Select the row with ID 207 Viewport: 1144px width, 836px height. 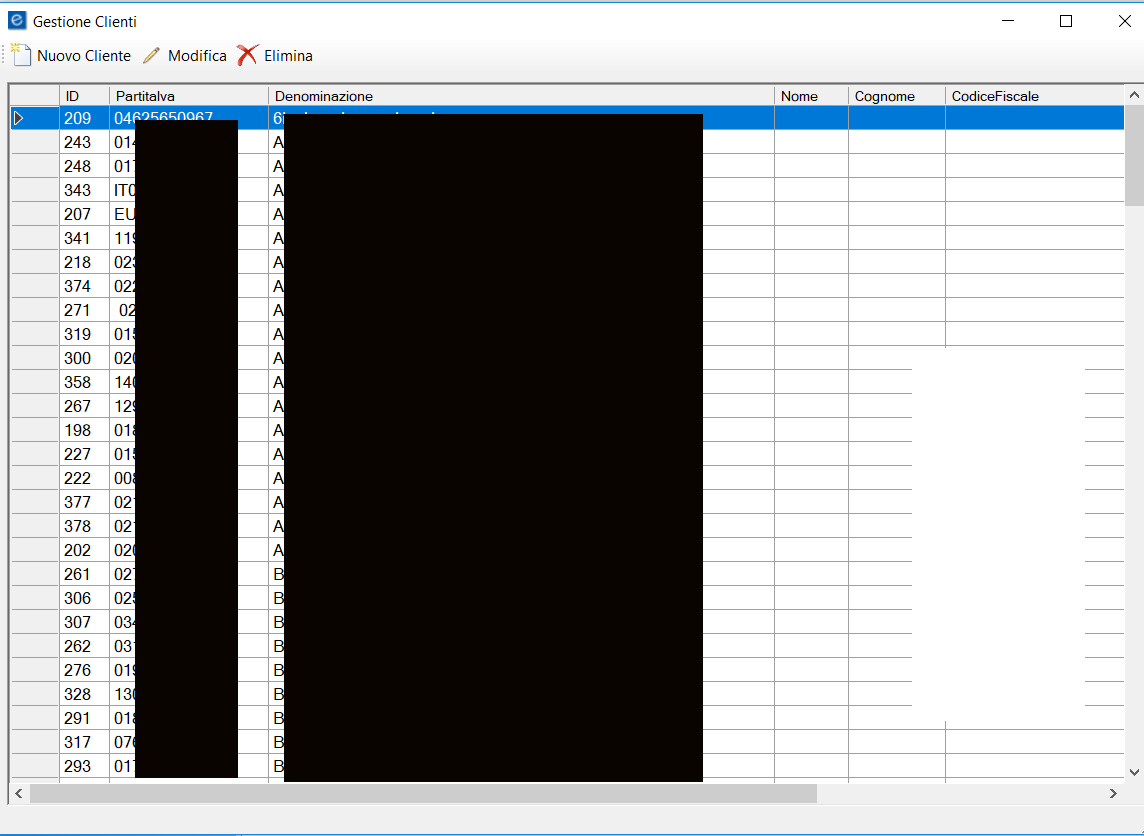pyautogui.click(x=568, y=214)
